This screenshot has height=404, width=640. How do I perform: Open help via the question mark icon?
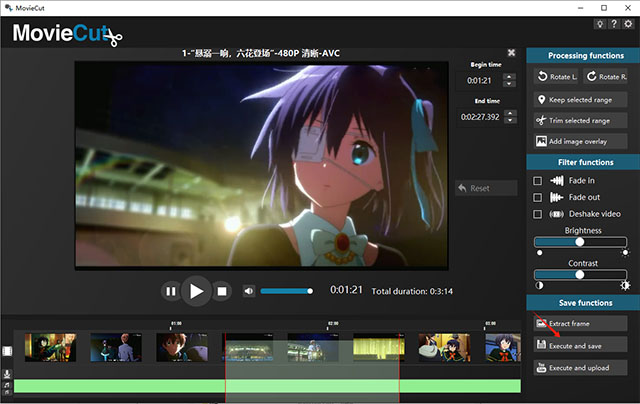(613, 23)
